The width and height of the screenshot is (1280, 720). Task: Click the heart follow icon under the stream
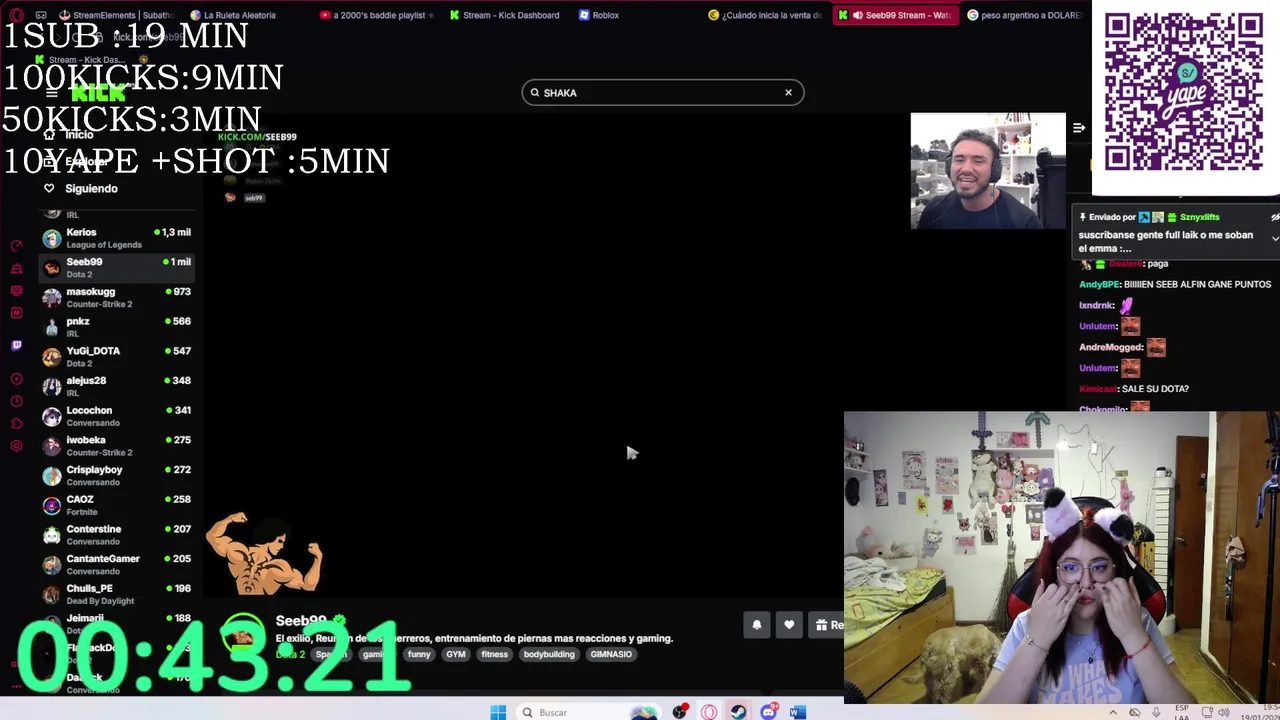pyautogui.click(x=789, y=625)
